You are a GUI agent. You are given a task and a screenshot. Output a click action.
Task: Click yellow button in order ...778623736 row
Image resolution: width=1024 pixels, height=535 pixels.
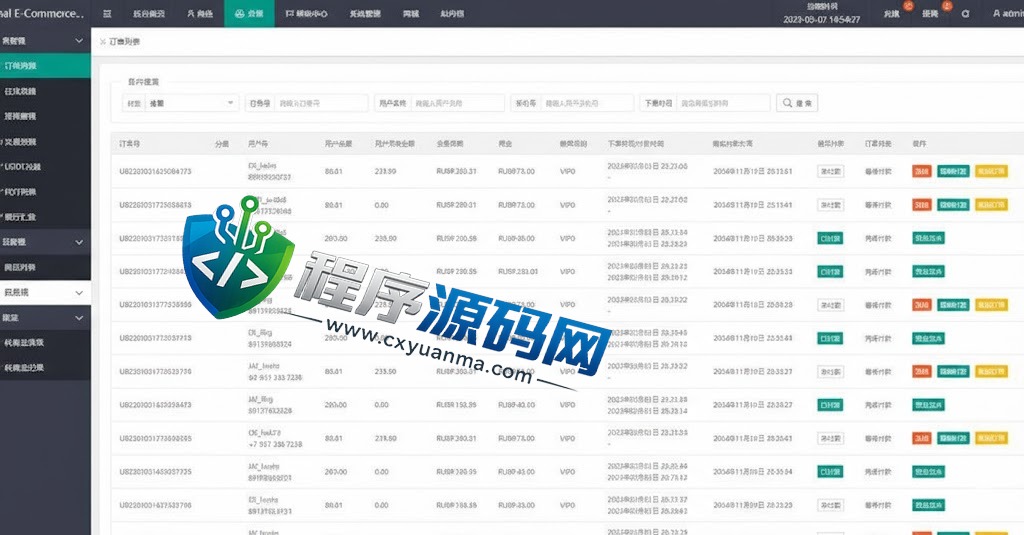pyautogui.click(x=991, y=372)
